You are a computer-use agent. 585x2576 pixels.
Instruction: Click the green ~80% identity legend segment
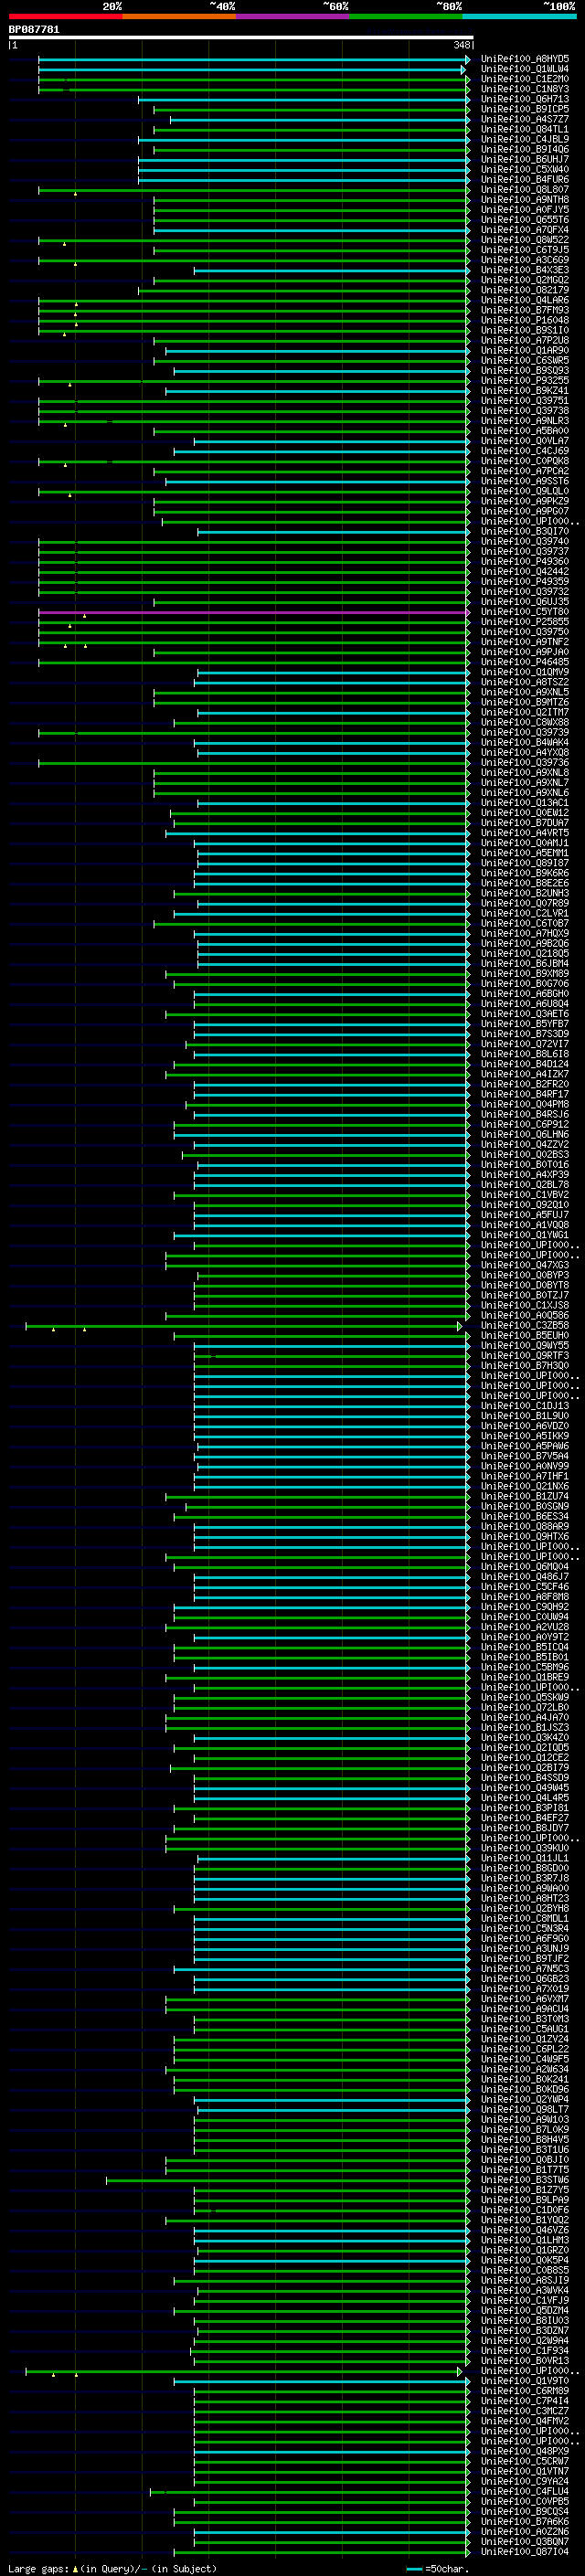[406, 16]
